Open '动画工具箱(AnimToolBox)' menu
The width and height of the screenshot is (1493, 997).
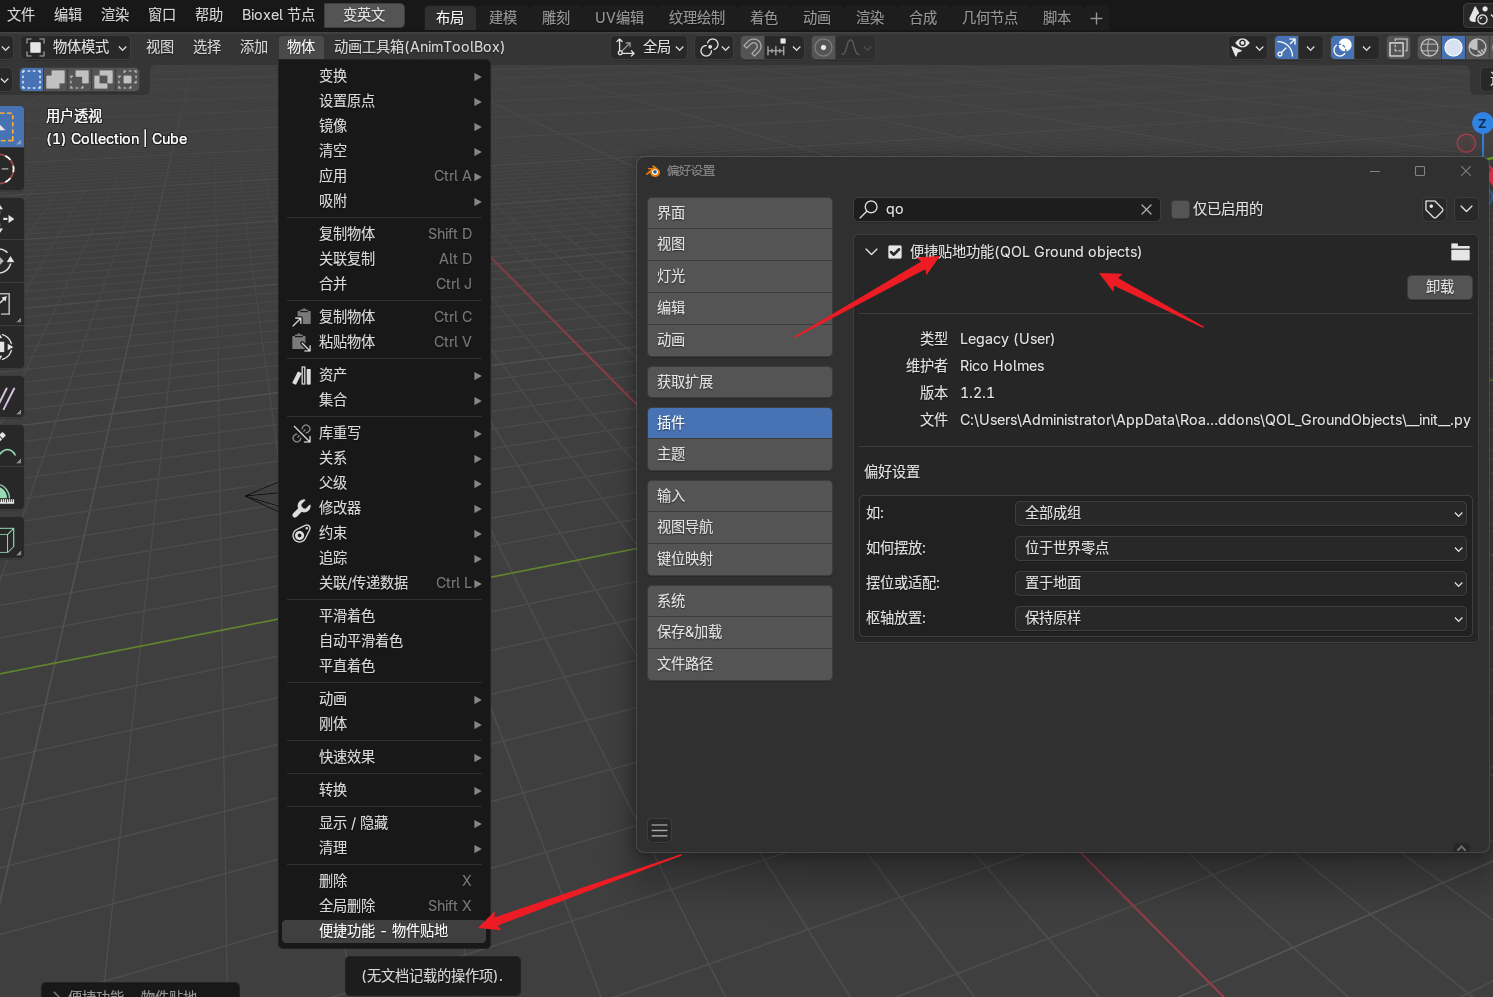419,47
